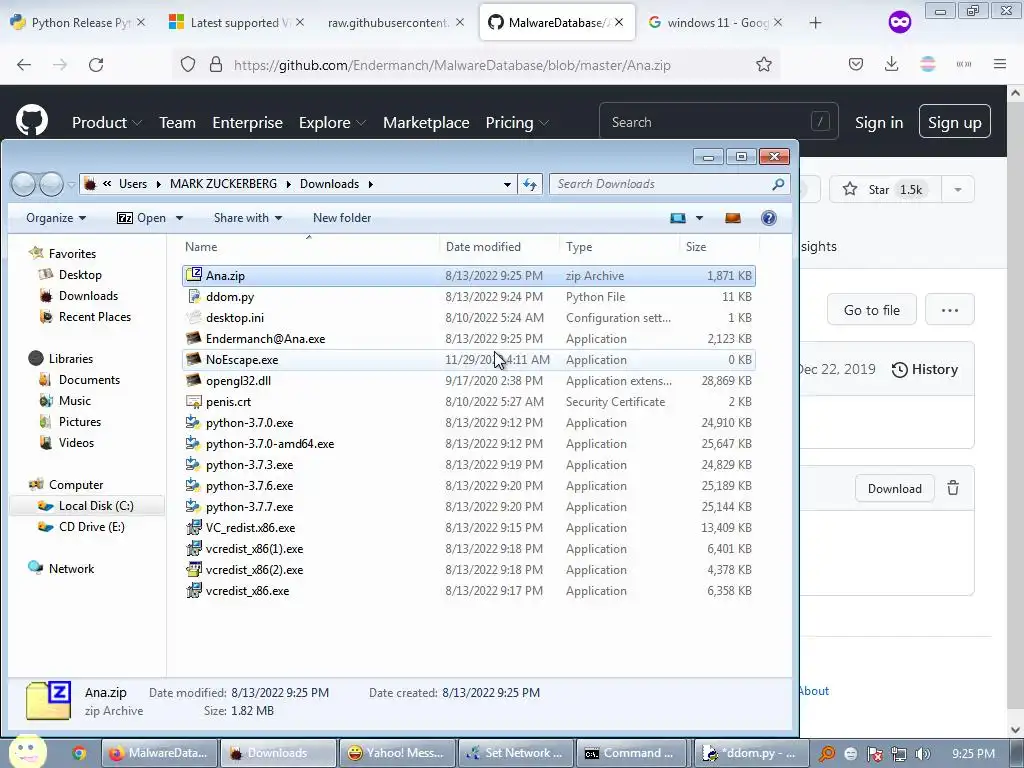Expand the GitHub Product menu
The image size is (1024, 768).
coord(106,123)
